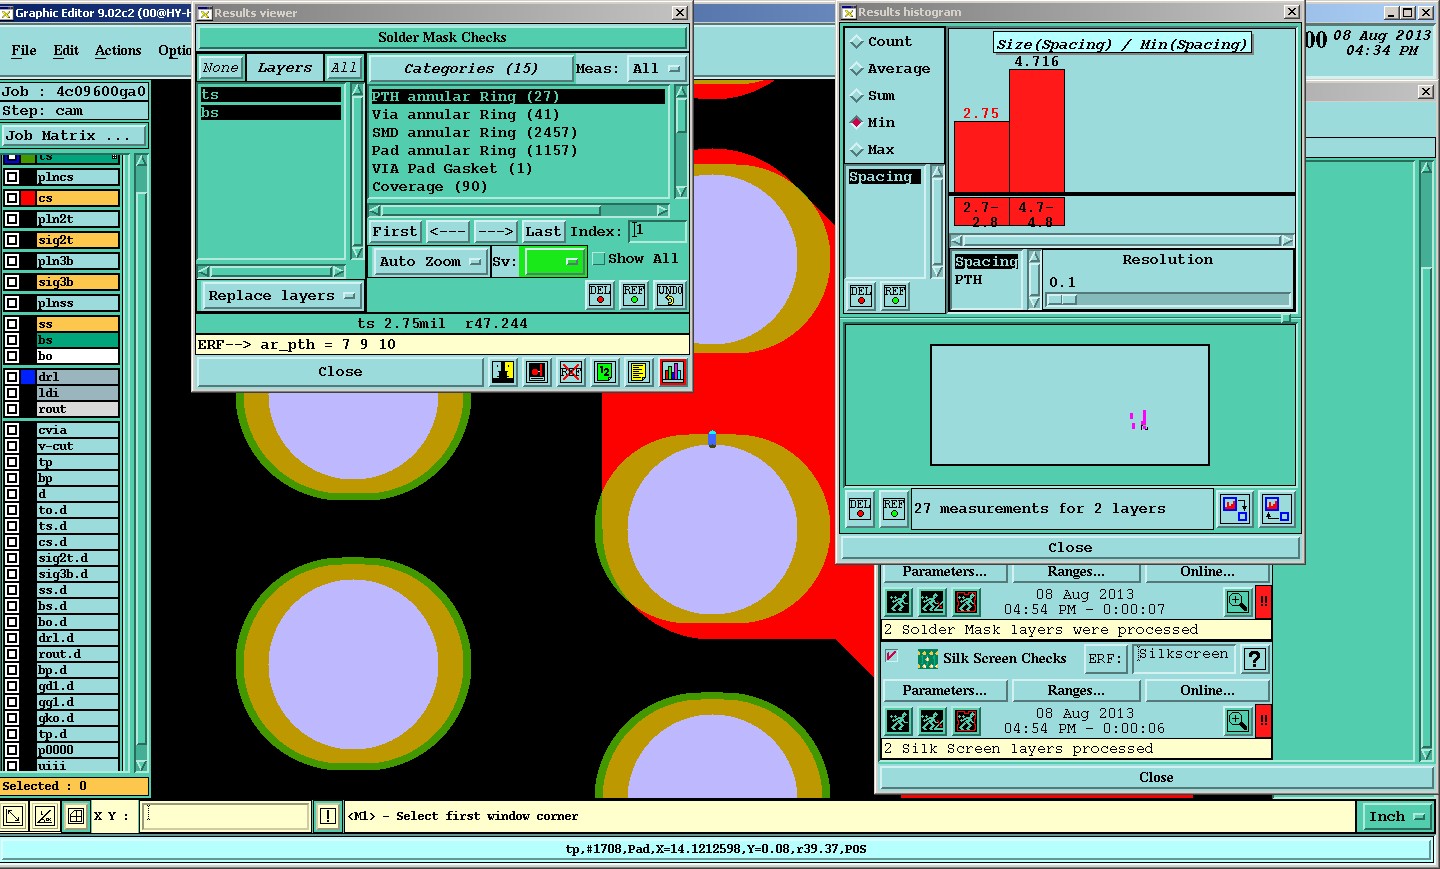Click the grid window icon in bottom bar
This screenshot has width=1440, height=869.
click(76, 816)
